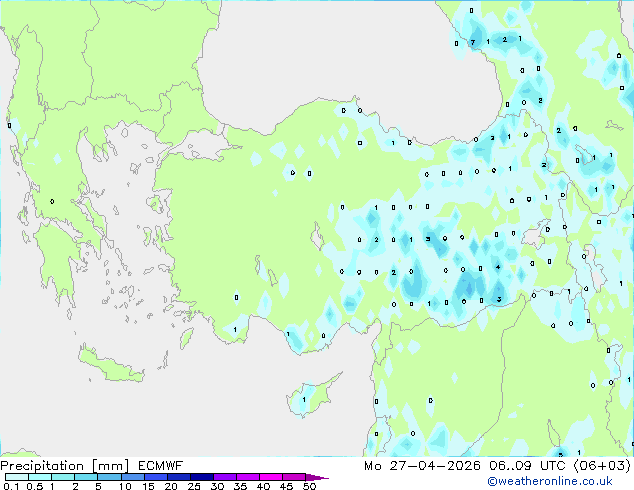This screenshot has height=490, width=634.
Task: Click the value '1' on Cyprus island
Action: tap(304, 399)
